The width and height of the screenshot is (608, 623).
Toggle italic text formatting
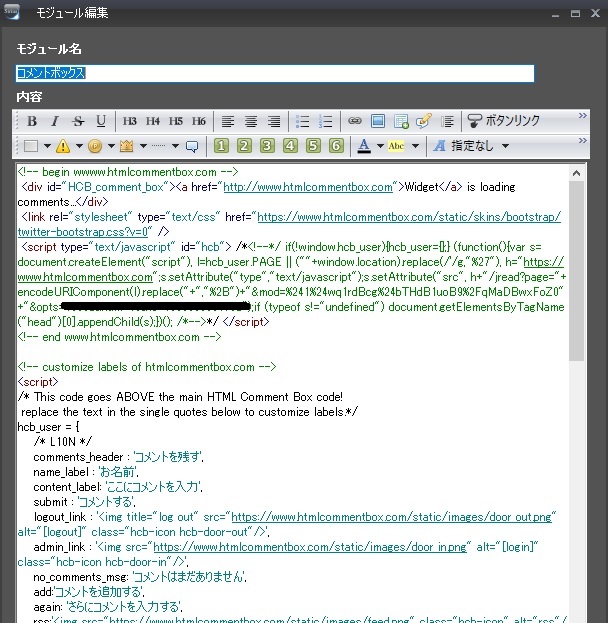coord(54,121)
